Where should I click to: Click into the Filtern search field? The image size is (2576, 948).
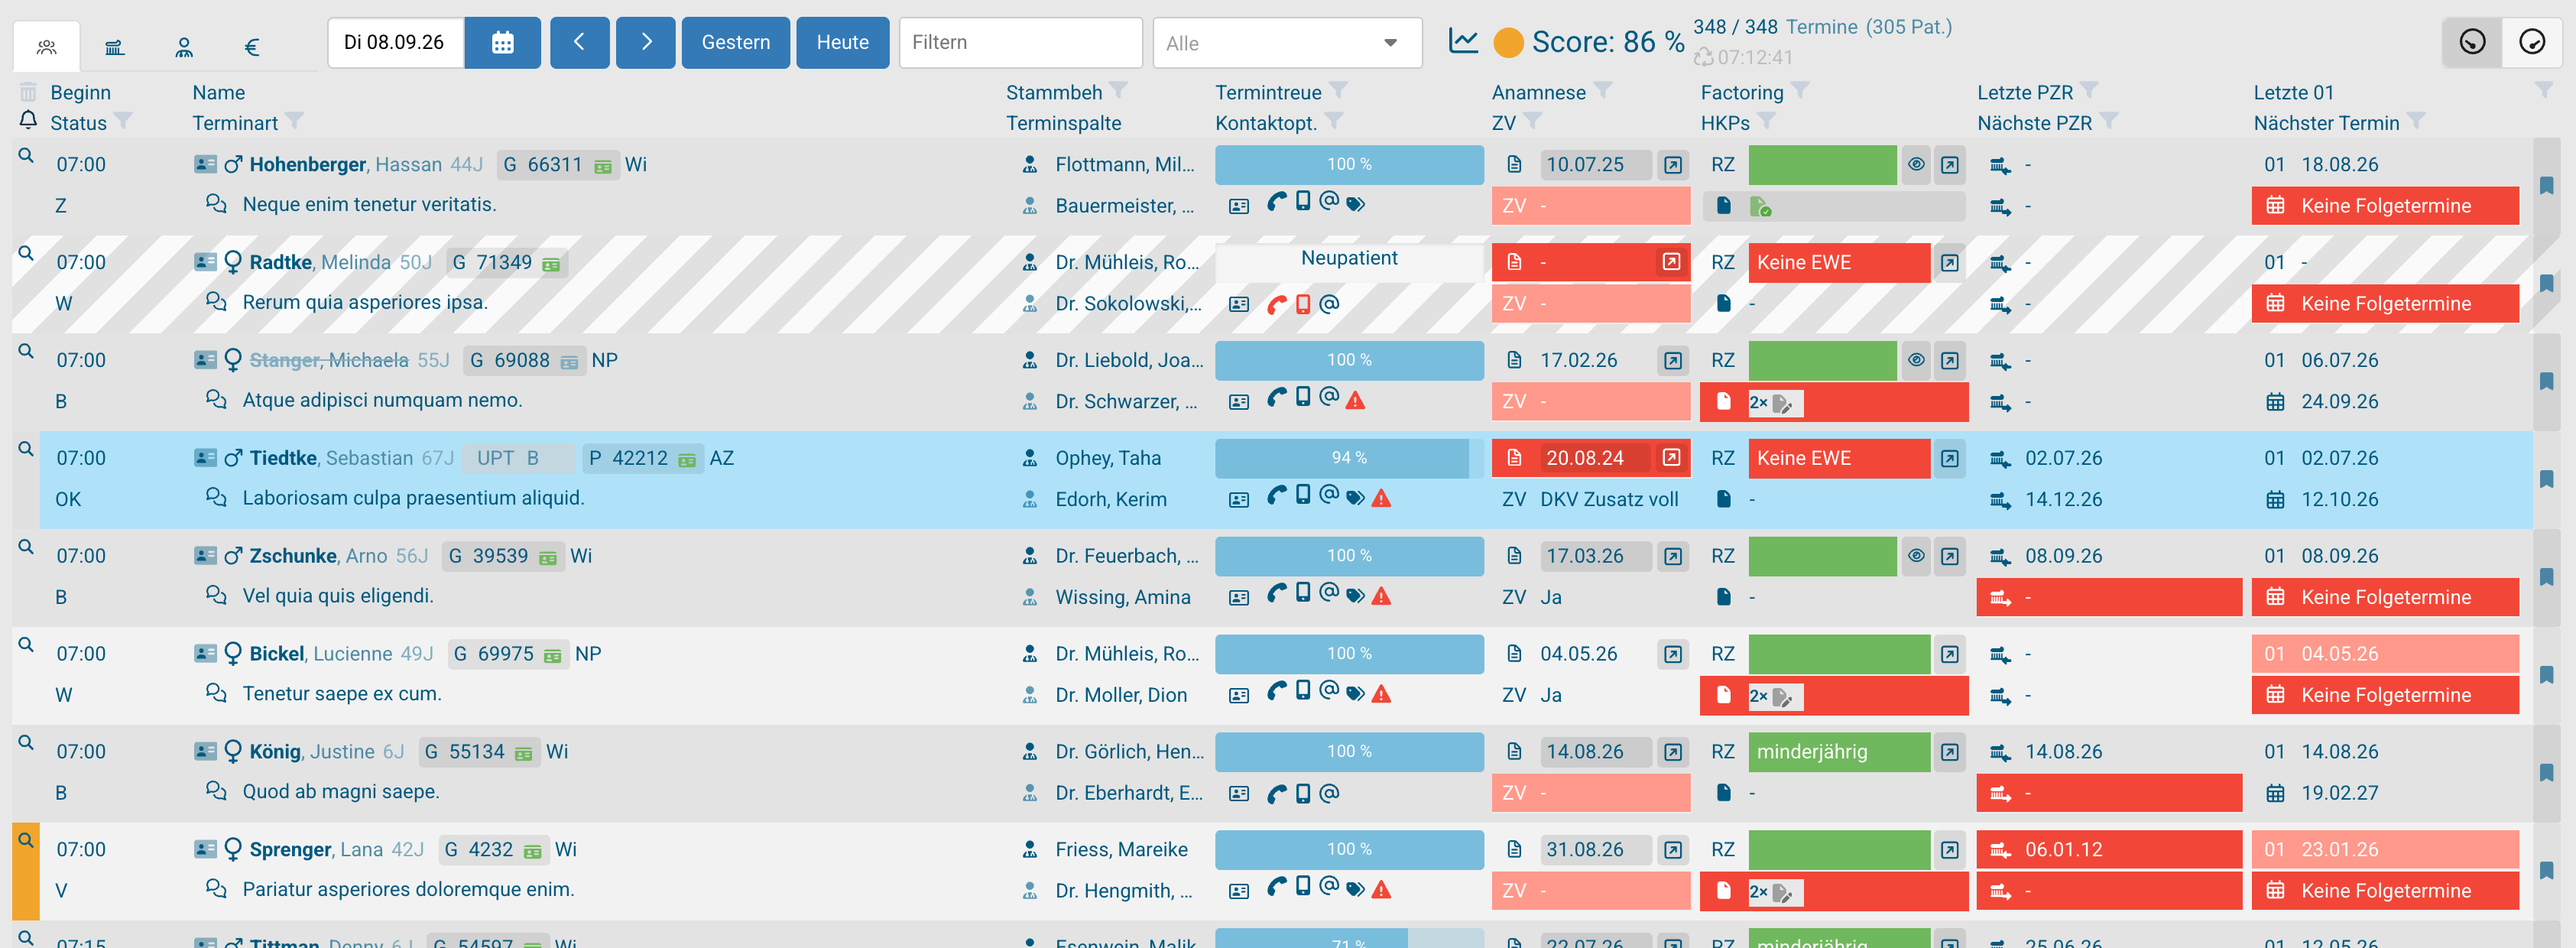[1020, 43]
